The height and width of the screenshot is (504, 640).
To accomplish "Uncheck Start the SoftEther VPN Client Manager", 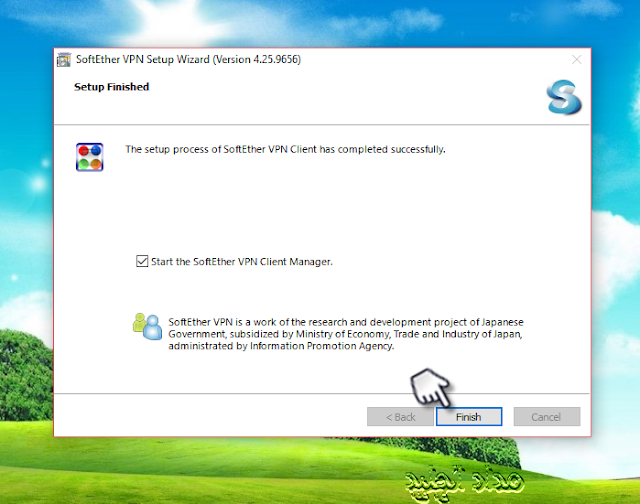I will [142, 261].
